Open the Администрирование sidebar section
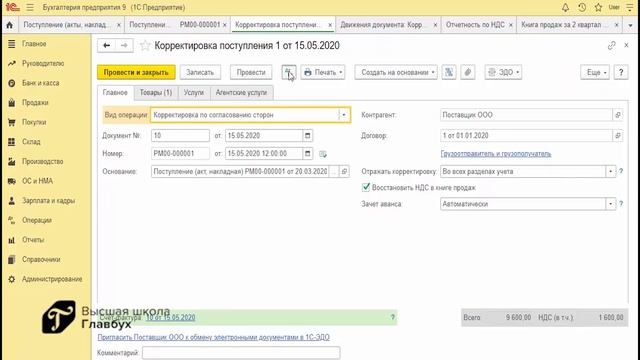Viewport: 640px width, 360px height. pyautogui.click(x=52, y=279)
